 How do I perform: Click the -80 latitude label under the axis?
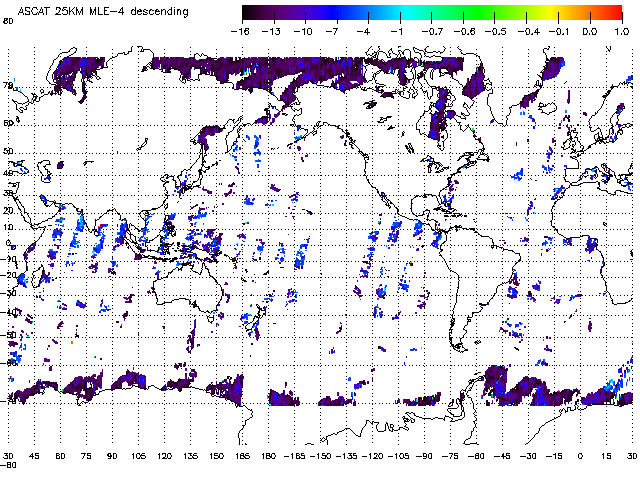[x=9, y=465]
